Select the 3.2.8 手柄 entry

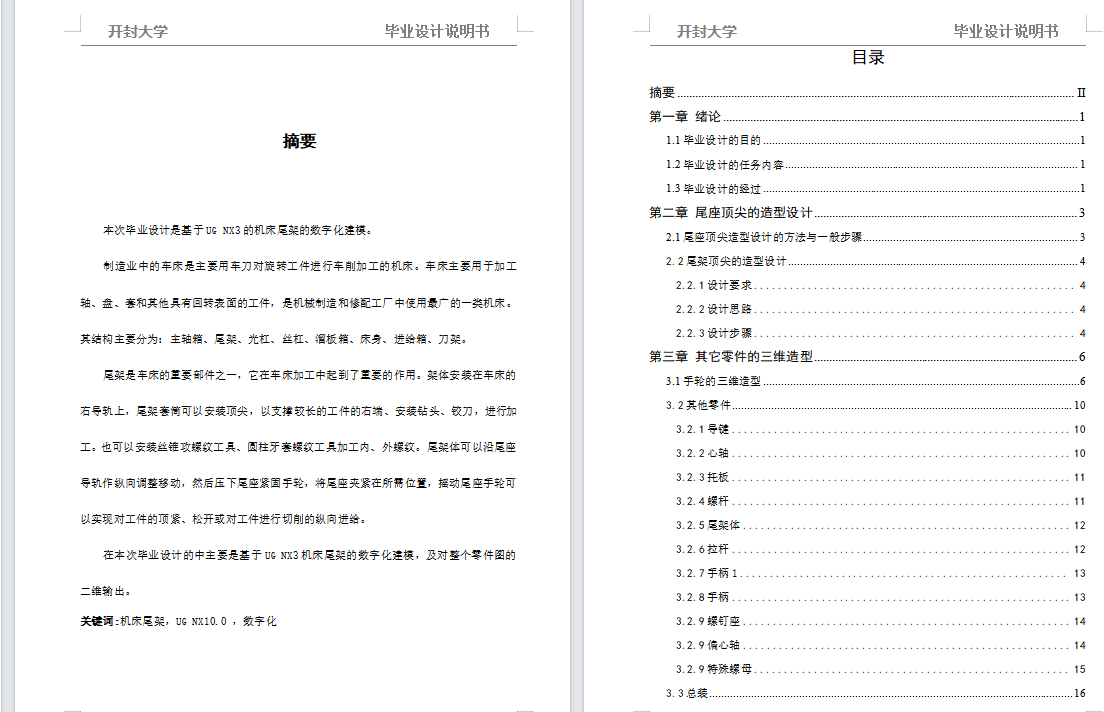pyautogui.click(x=880, y=597)
